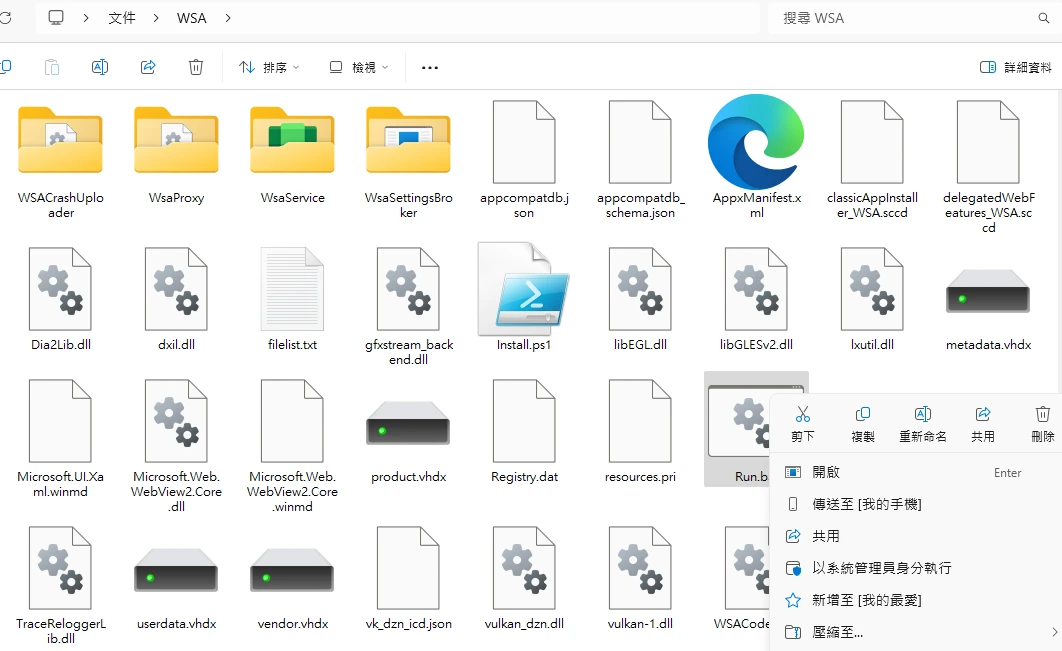The image size is (1062, 651).
Task: Select 新增至 [我的最愛] menu entry
Action: click(866, 600)
